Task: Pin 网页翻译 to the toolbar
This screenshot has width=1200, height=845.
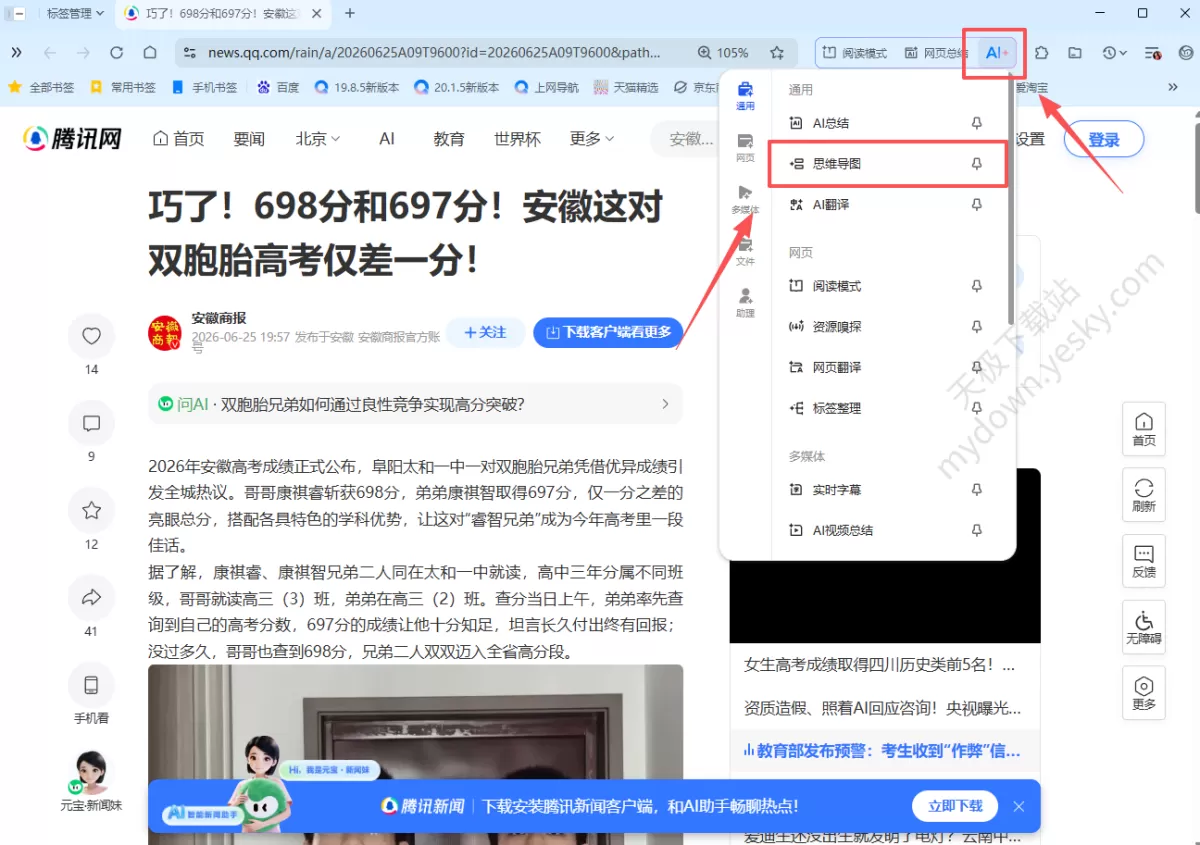Action: coord(977,367)
